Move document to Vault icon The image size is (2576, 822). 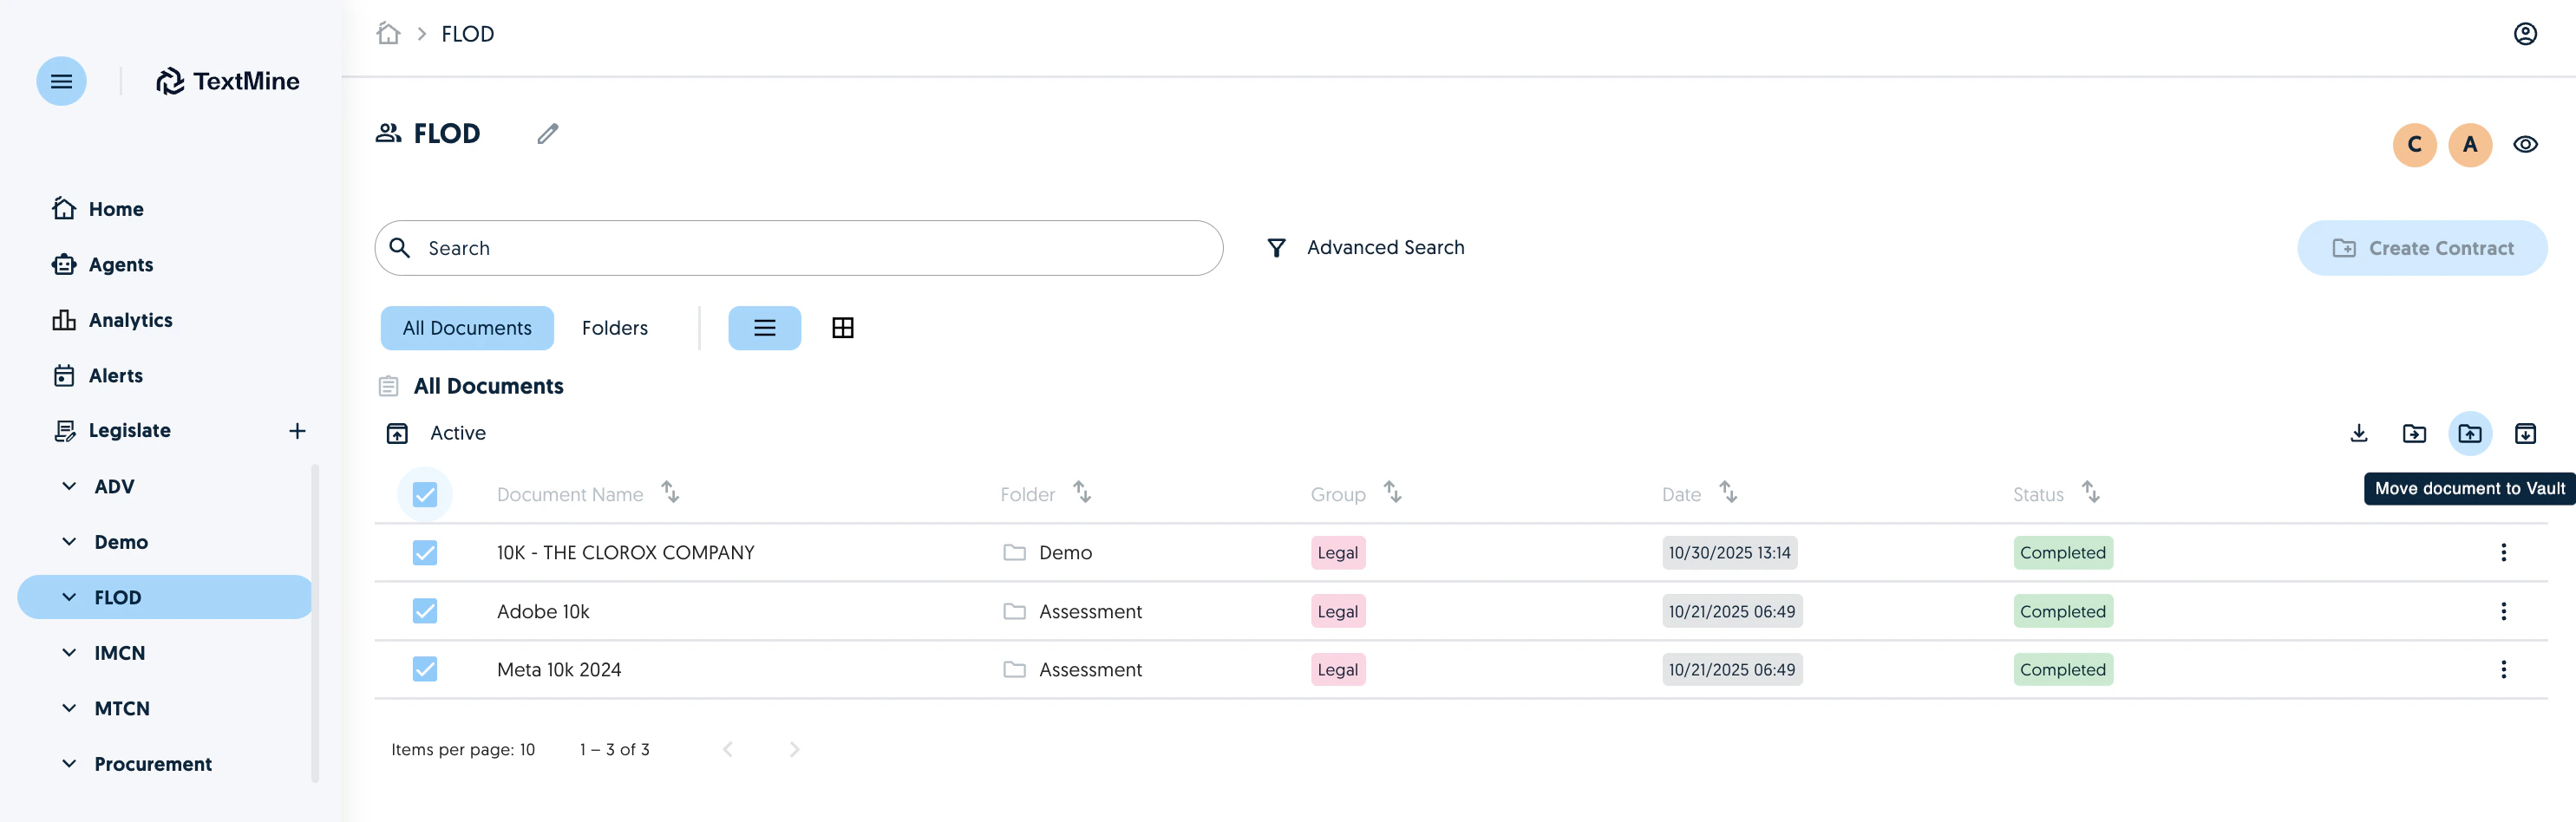(2469, 433)
